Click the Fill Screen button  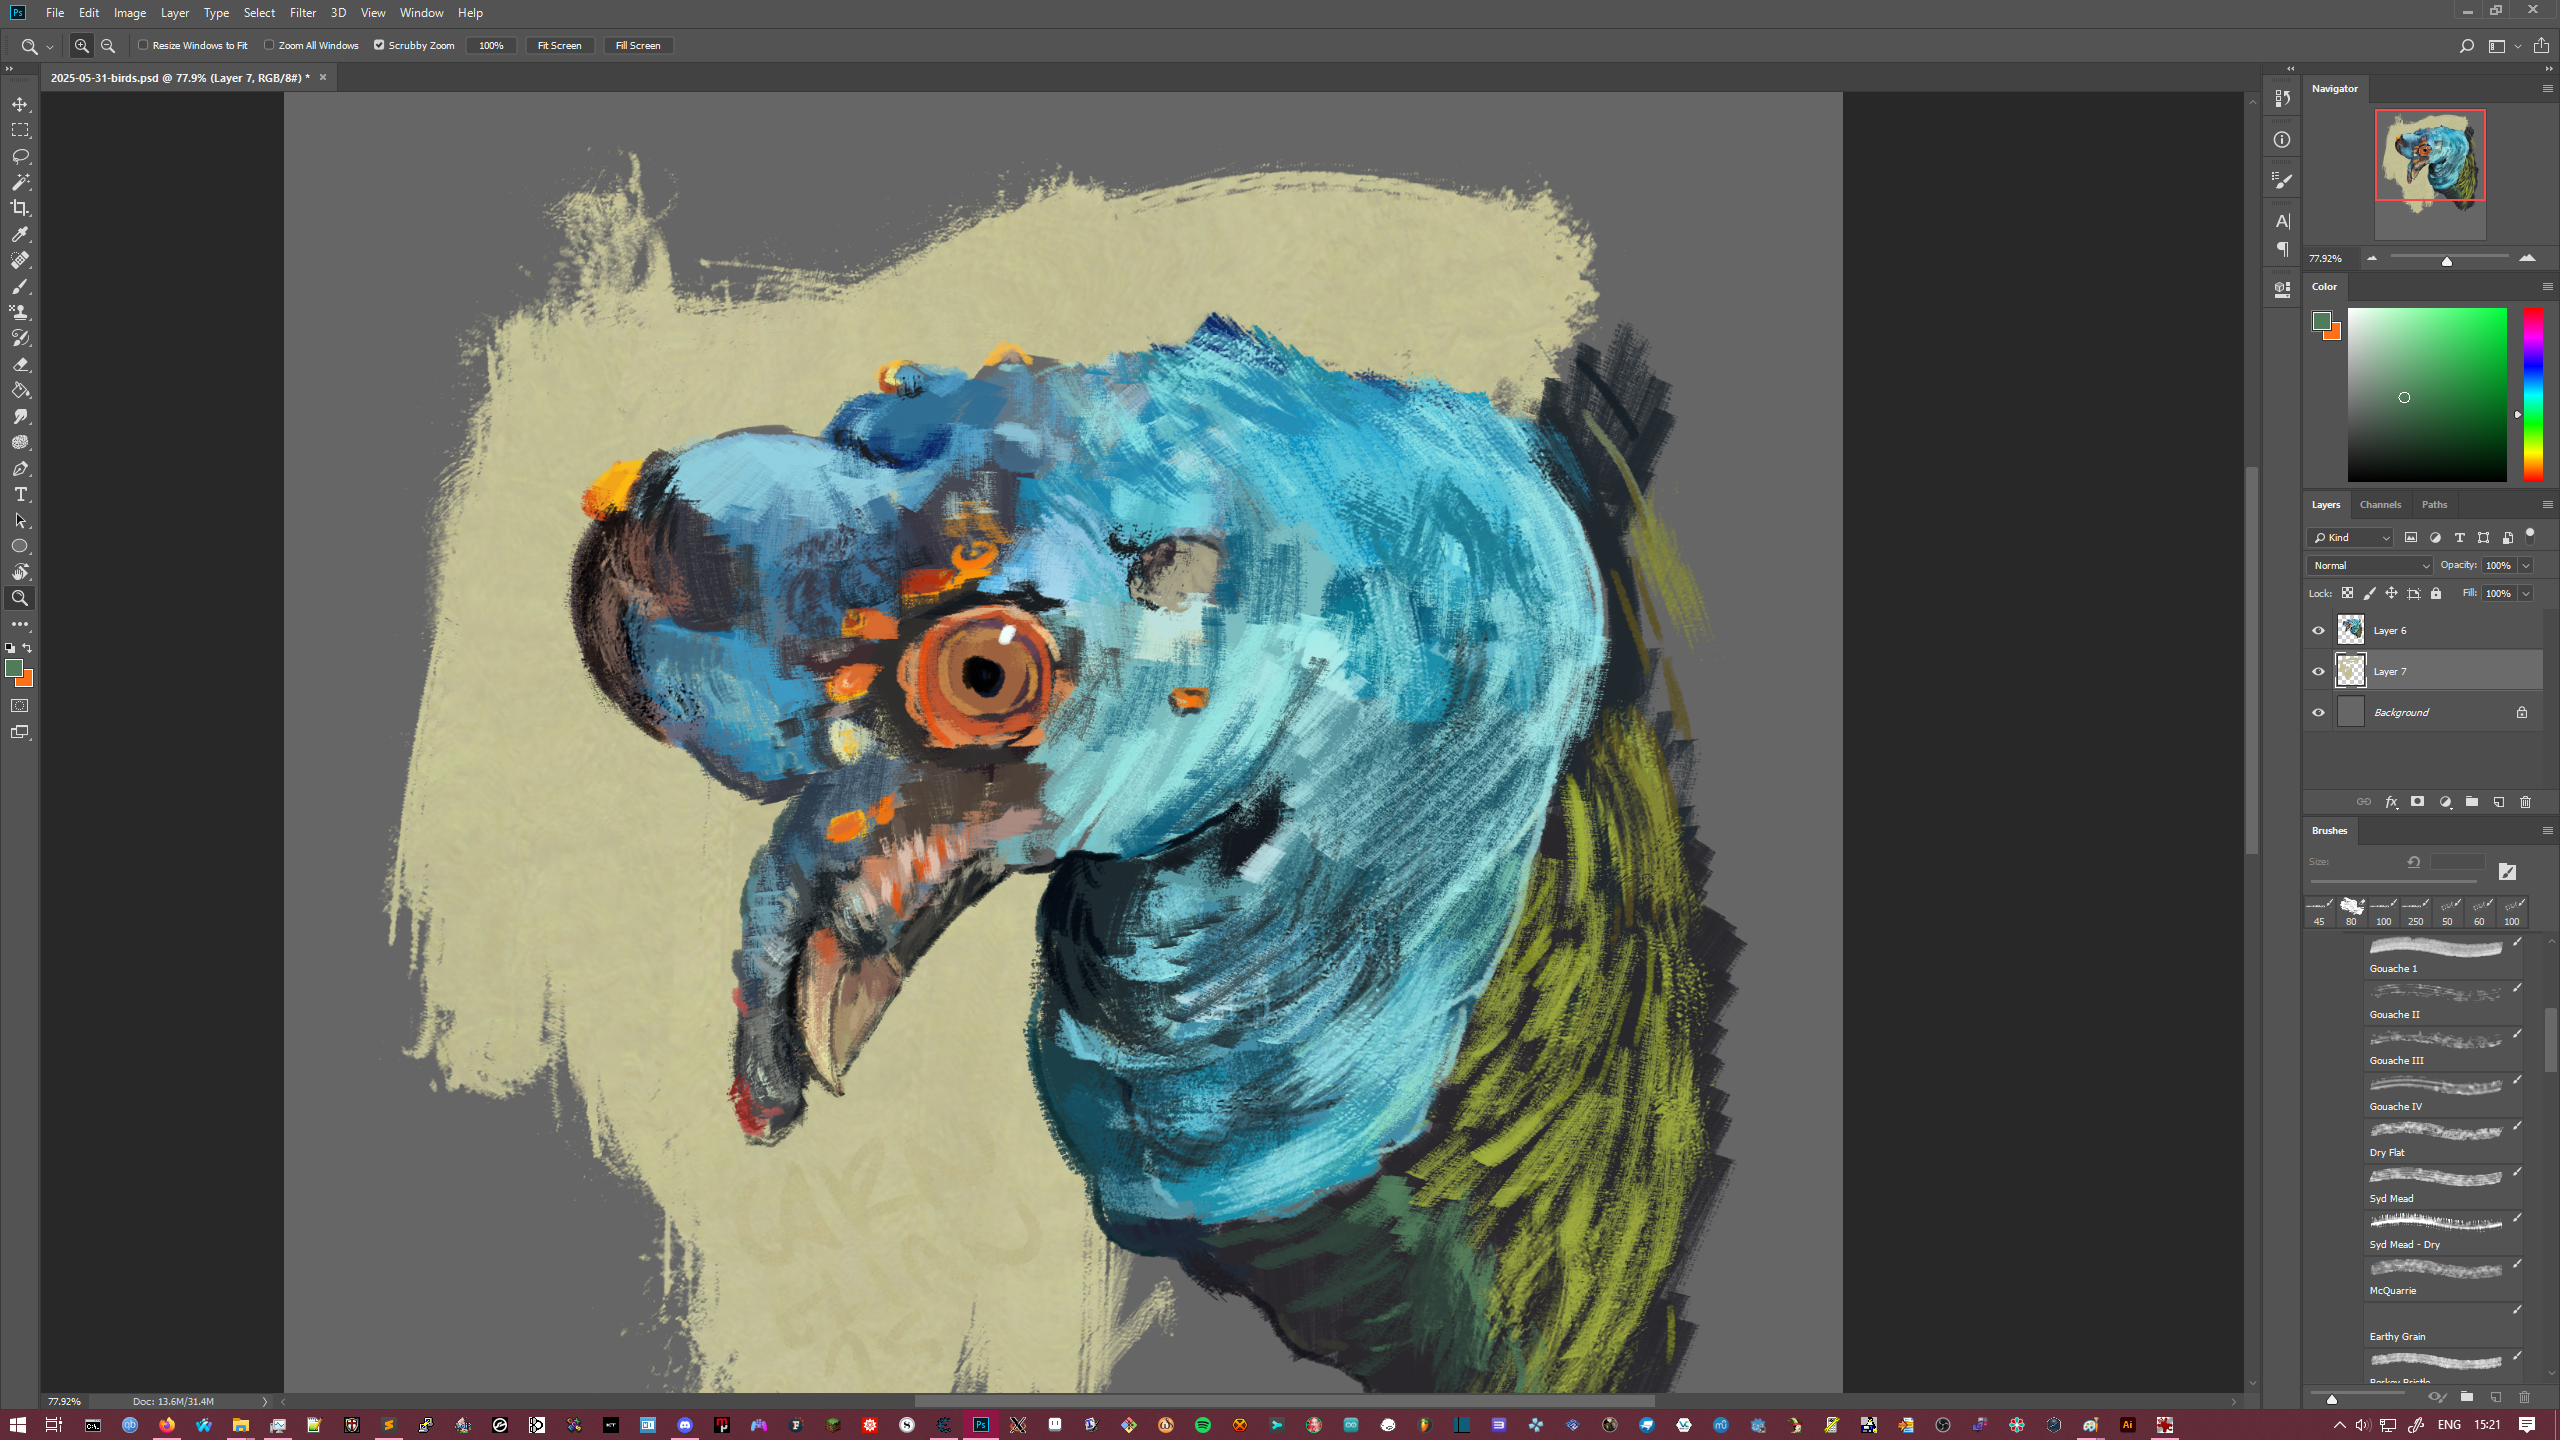638,46
